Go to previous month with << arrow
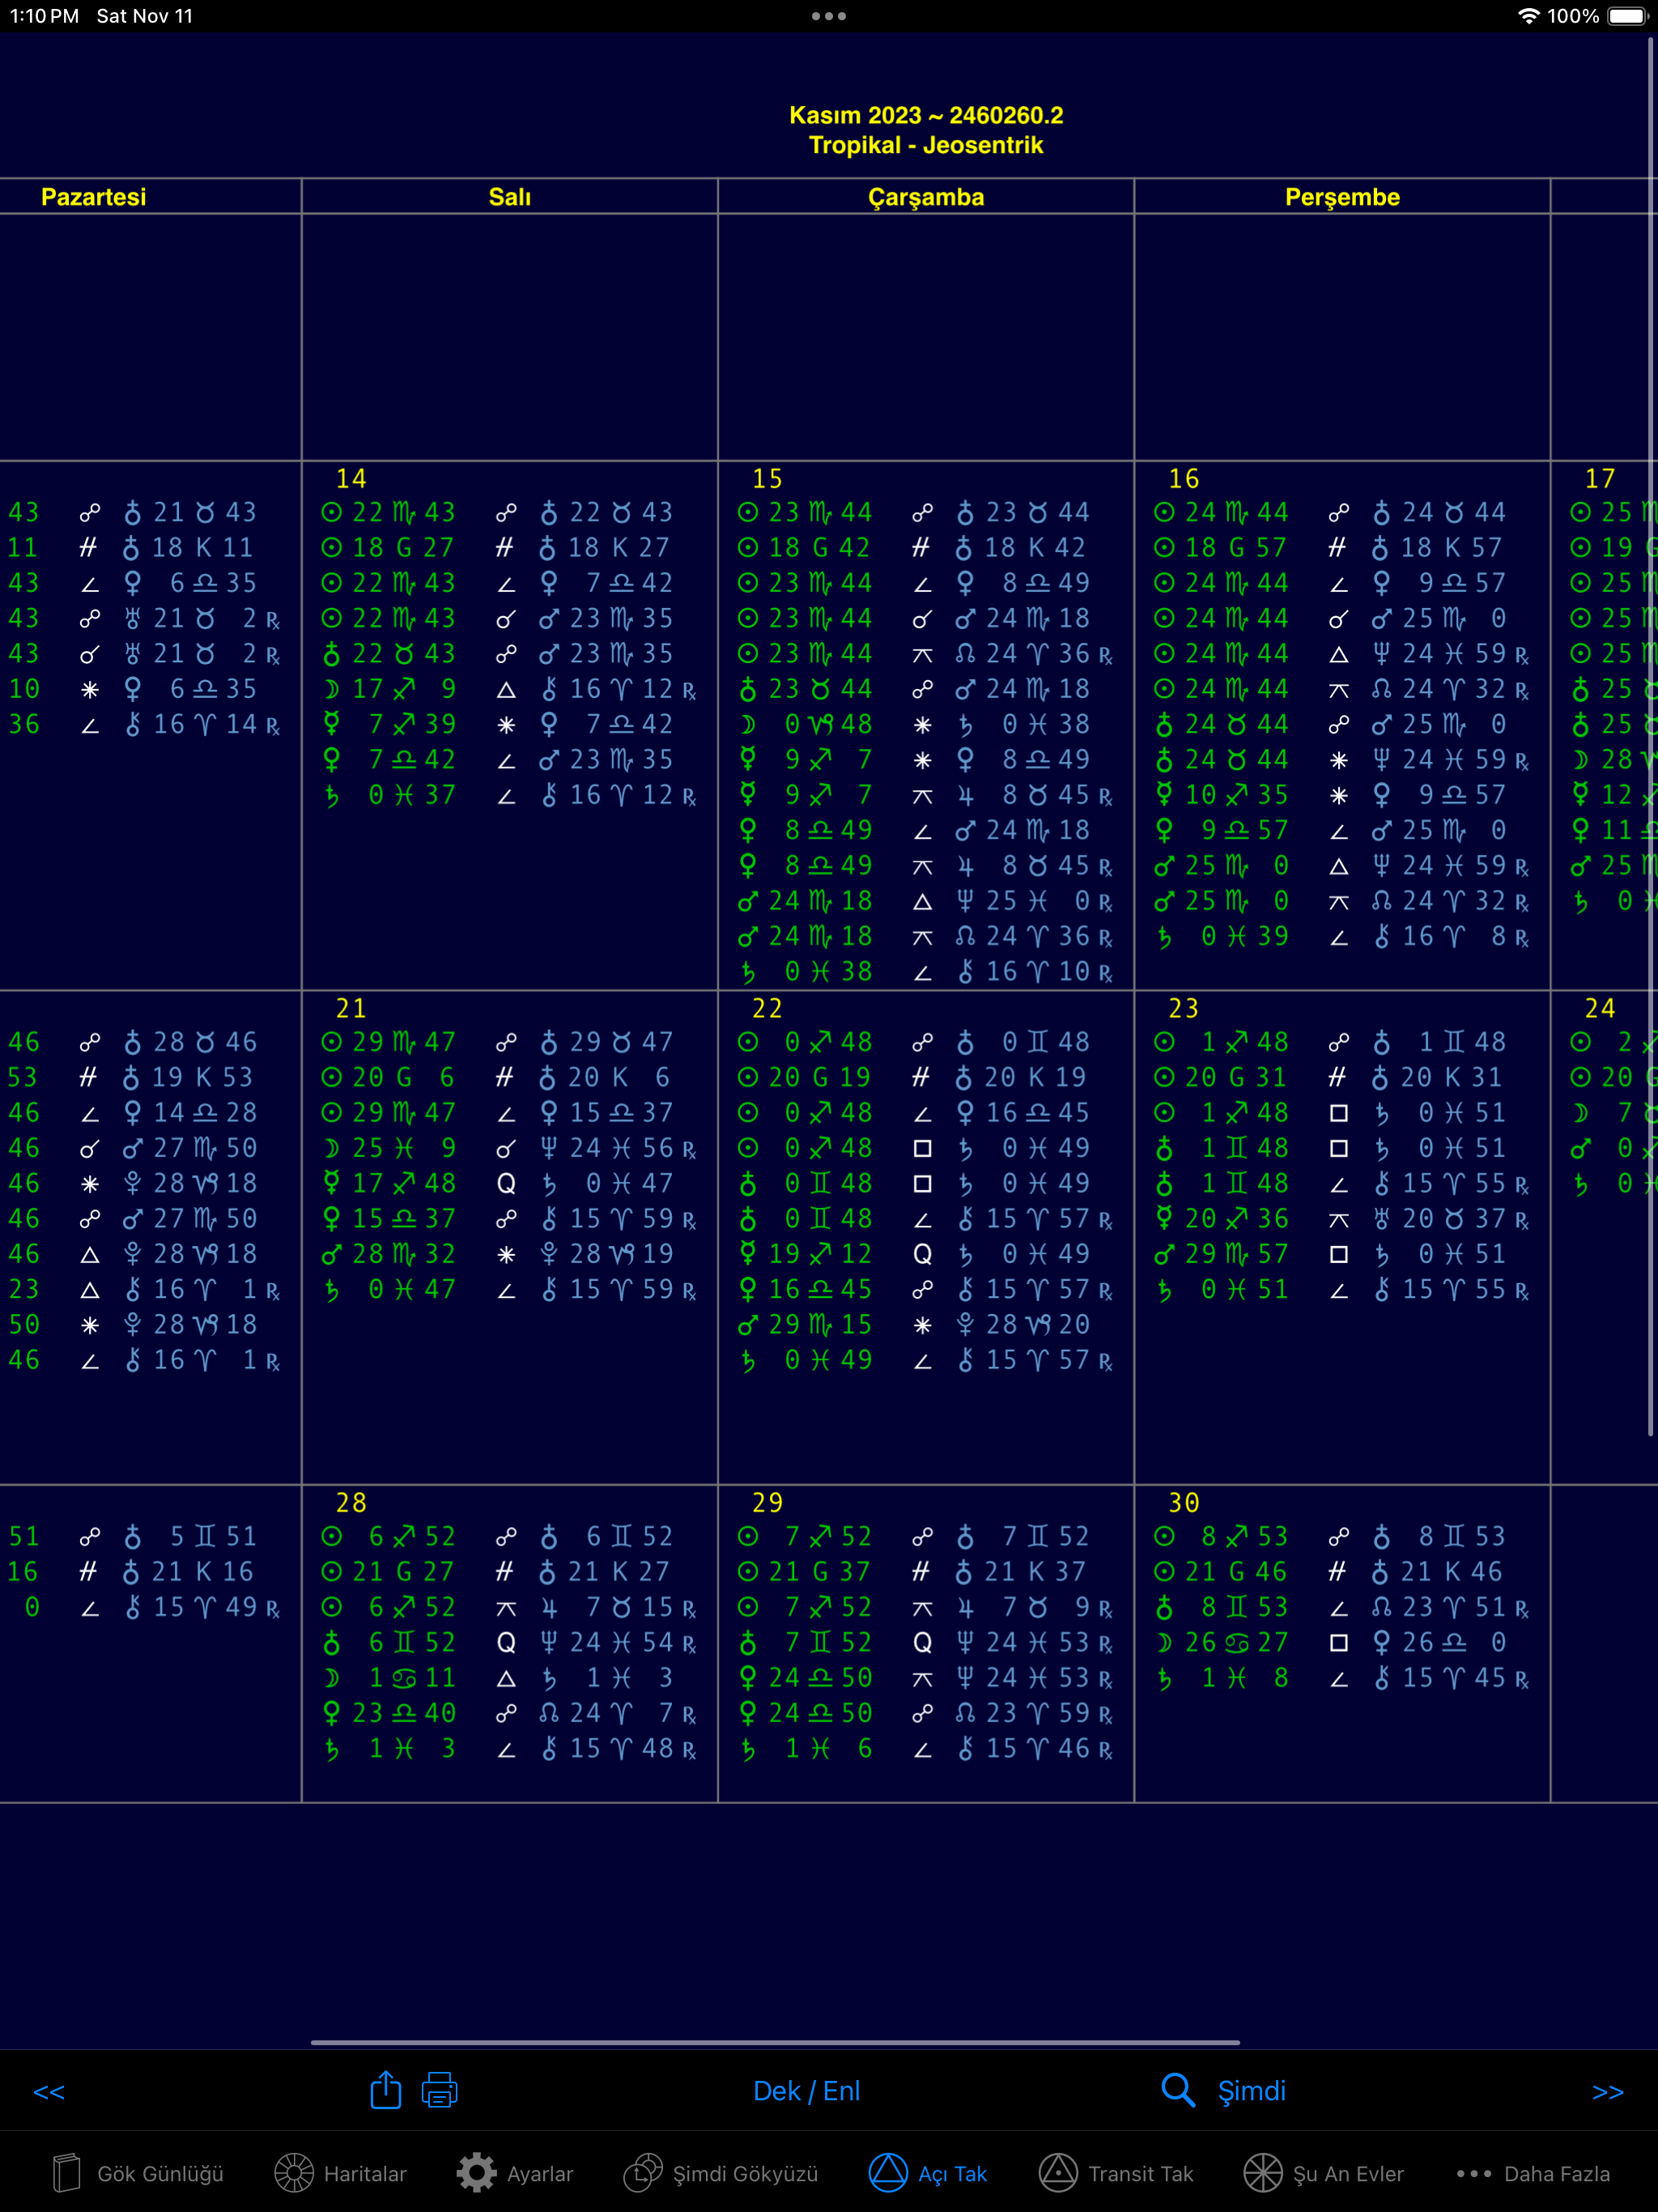Viewport: 1658px width, 2212px height. (x=49, y=2091)
